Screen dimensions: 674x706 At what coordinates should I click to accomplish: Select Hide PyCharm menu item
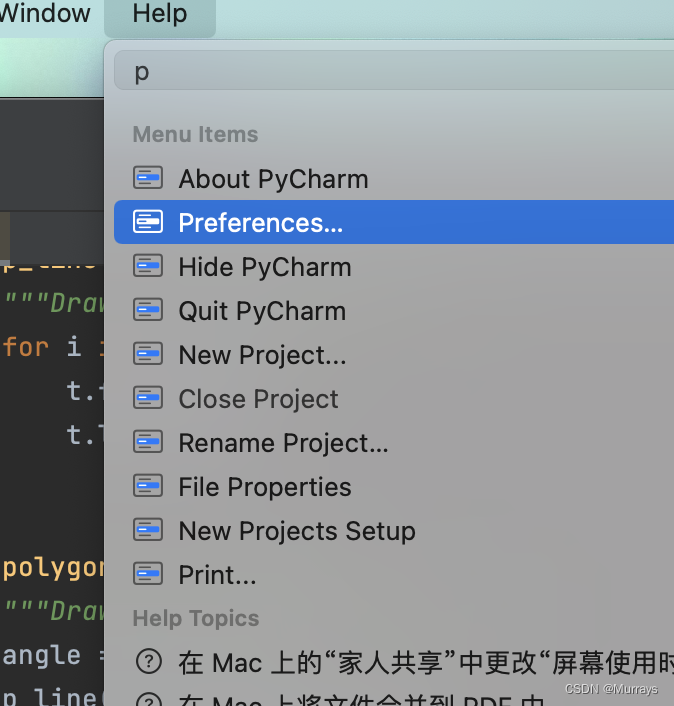[x=394, y=266]
